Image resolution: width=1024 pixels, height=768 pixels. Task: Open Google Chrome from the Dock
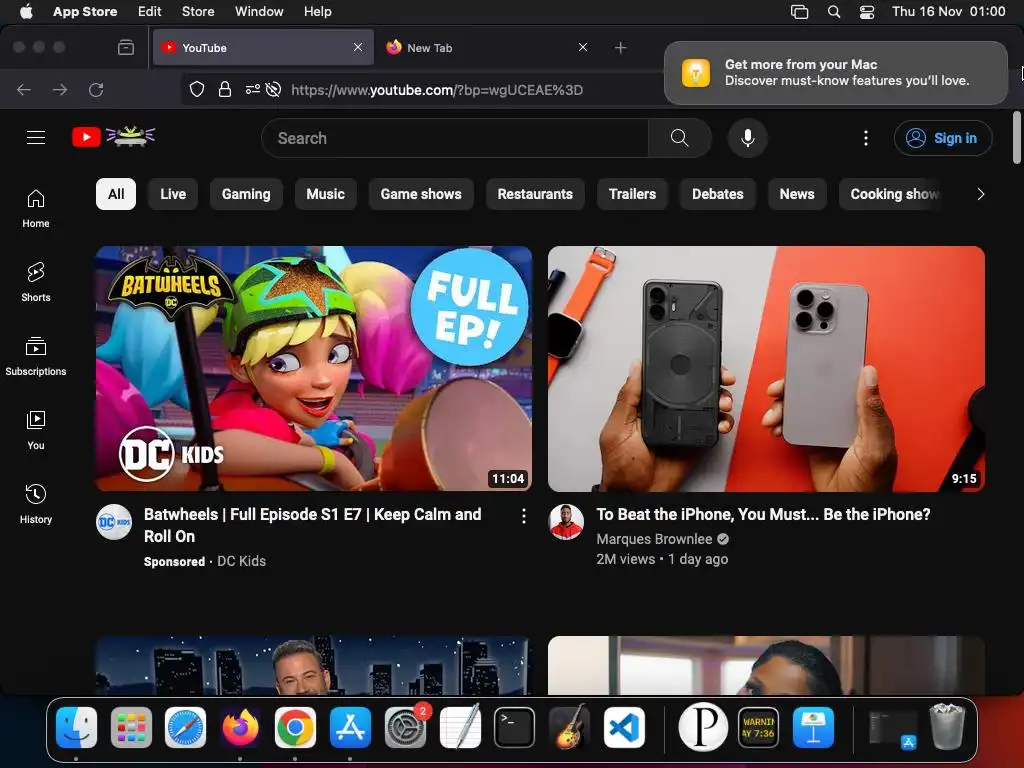tap(295, 728)
